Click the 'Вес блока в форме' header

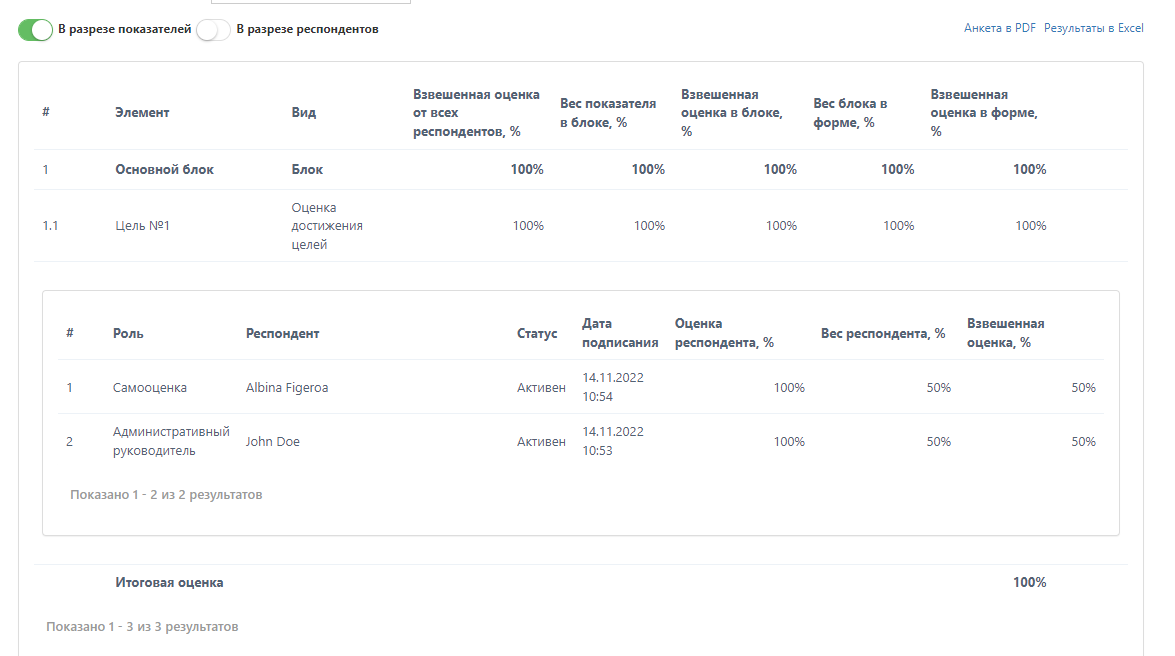point(851,112)
